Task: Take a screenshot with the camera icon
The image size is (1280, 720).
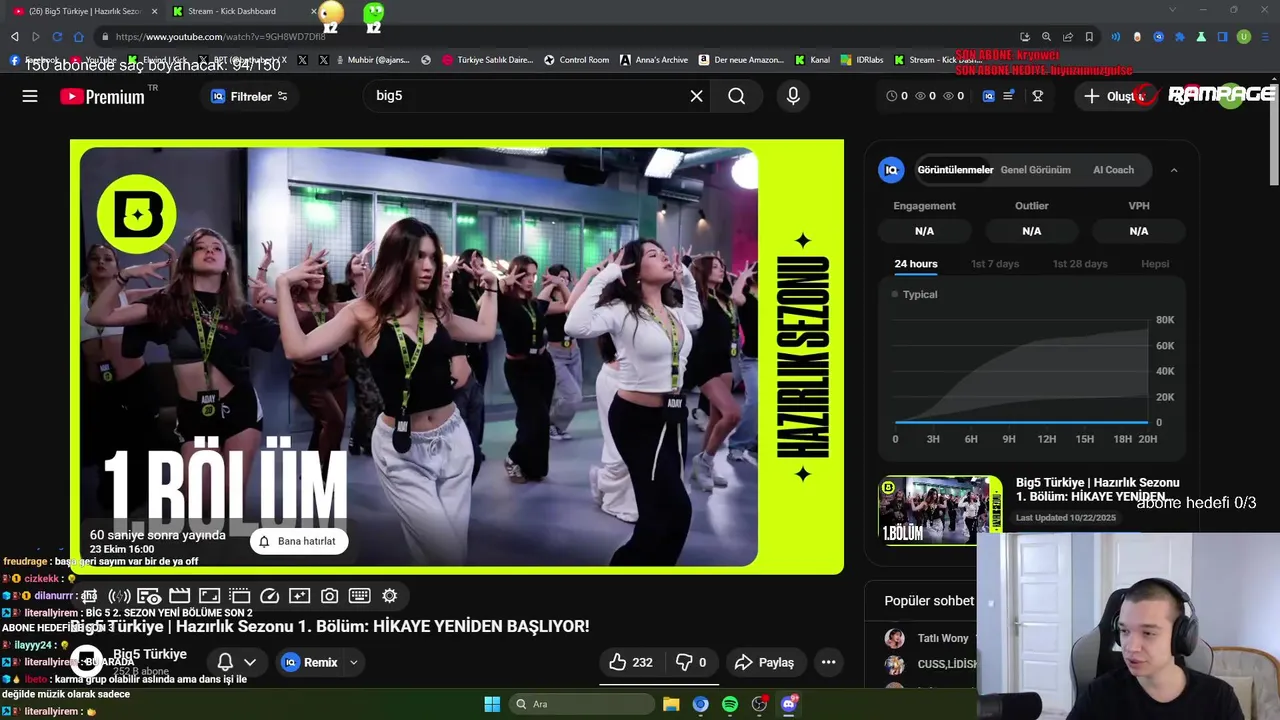Action: (x=329, y=596)
